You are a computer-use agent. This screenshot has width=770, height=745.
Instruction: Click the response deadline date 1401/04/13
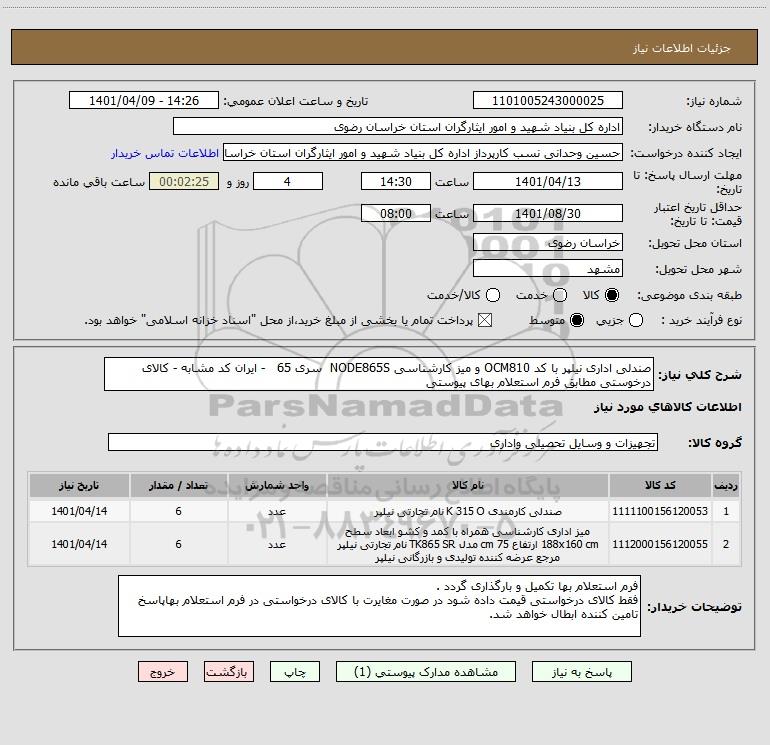click(x=548, y=181)
